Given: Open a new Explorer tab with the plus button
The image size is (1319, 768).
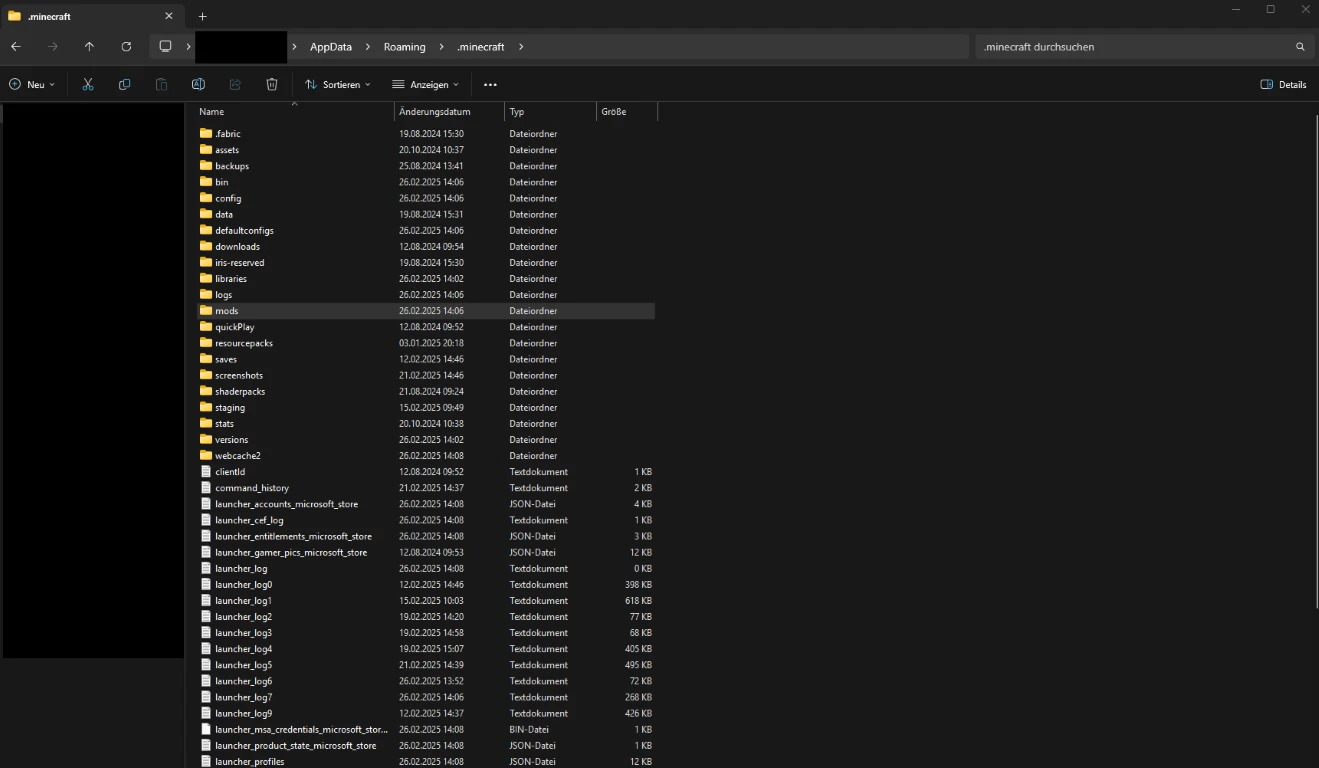Looking at the screenshot, I should (x=203, y=16).
